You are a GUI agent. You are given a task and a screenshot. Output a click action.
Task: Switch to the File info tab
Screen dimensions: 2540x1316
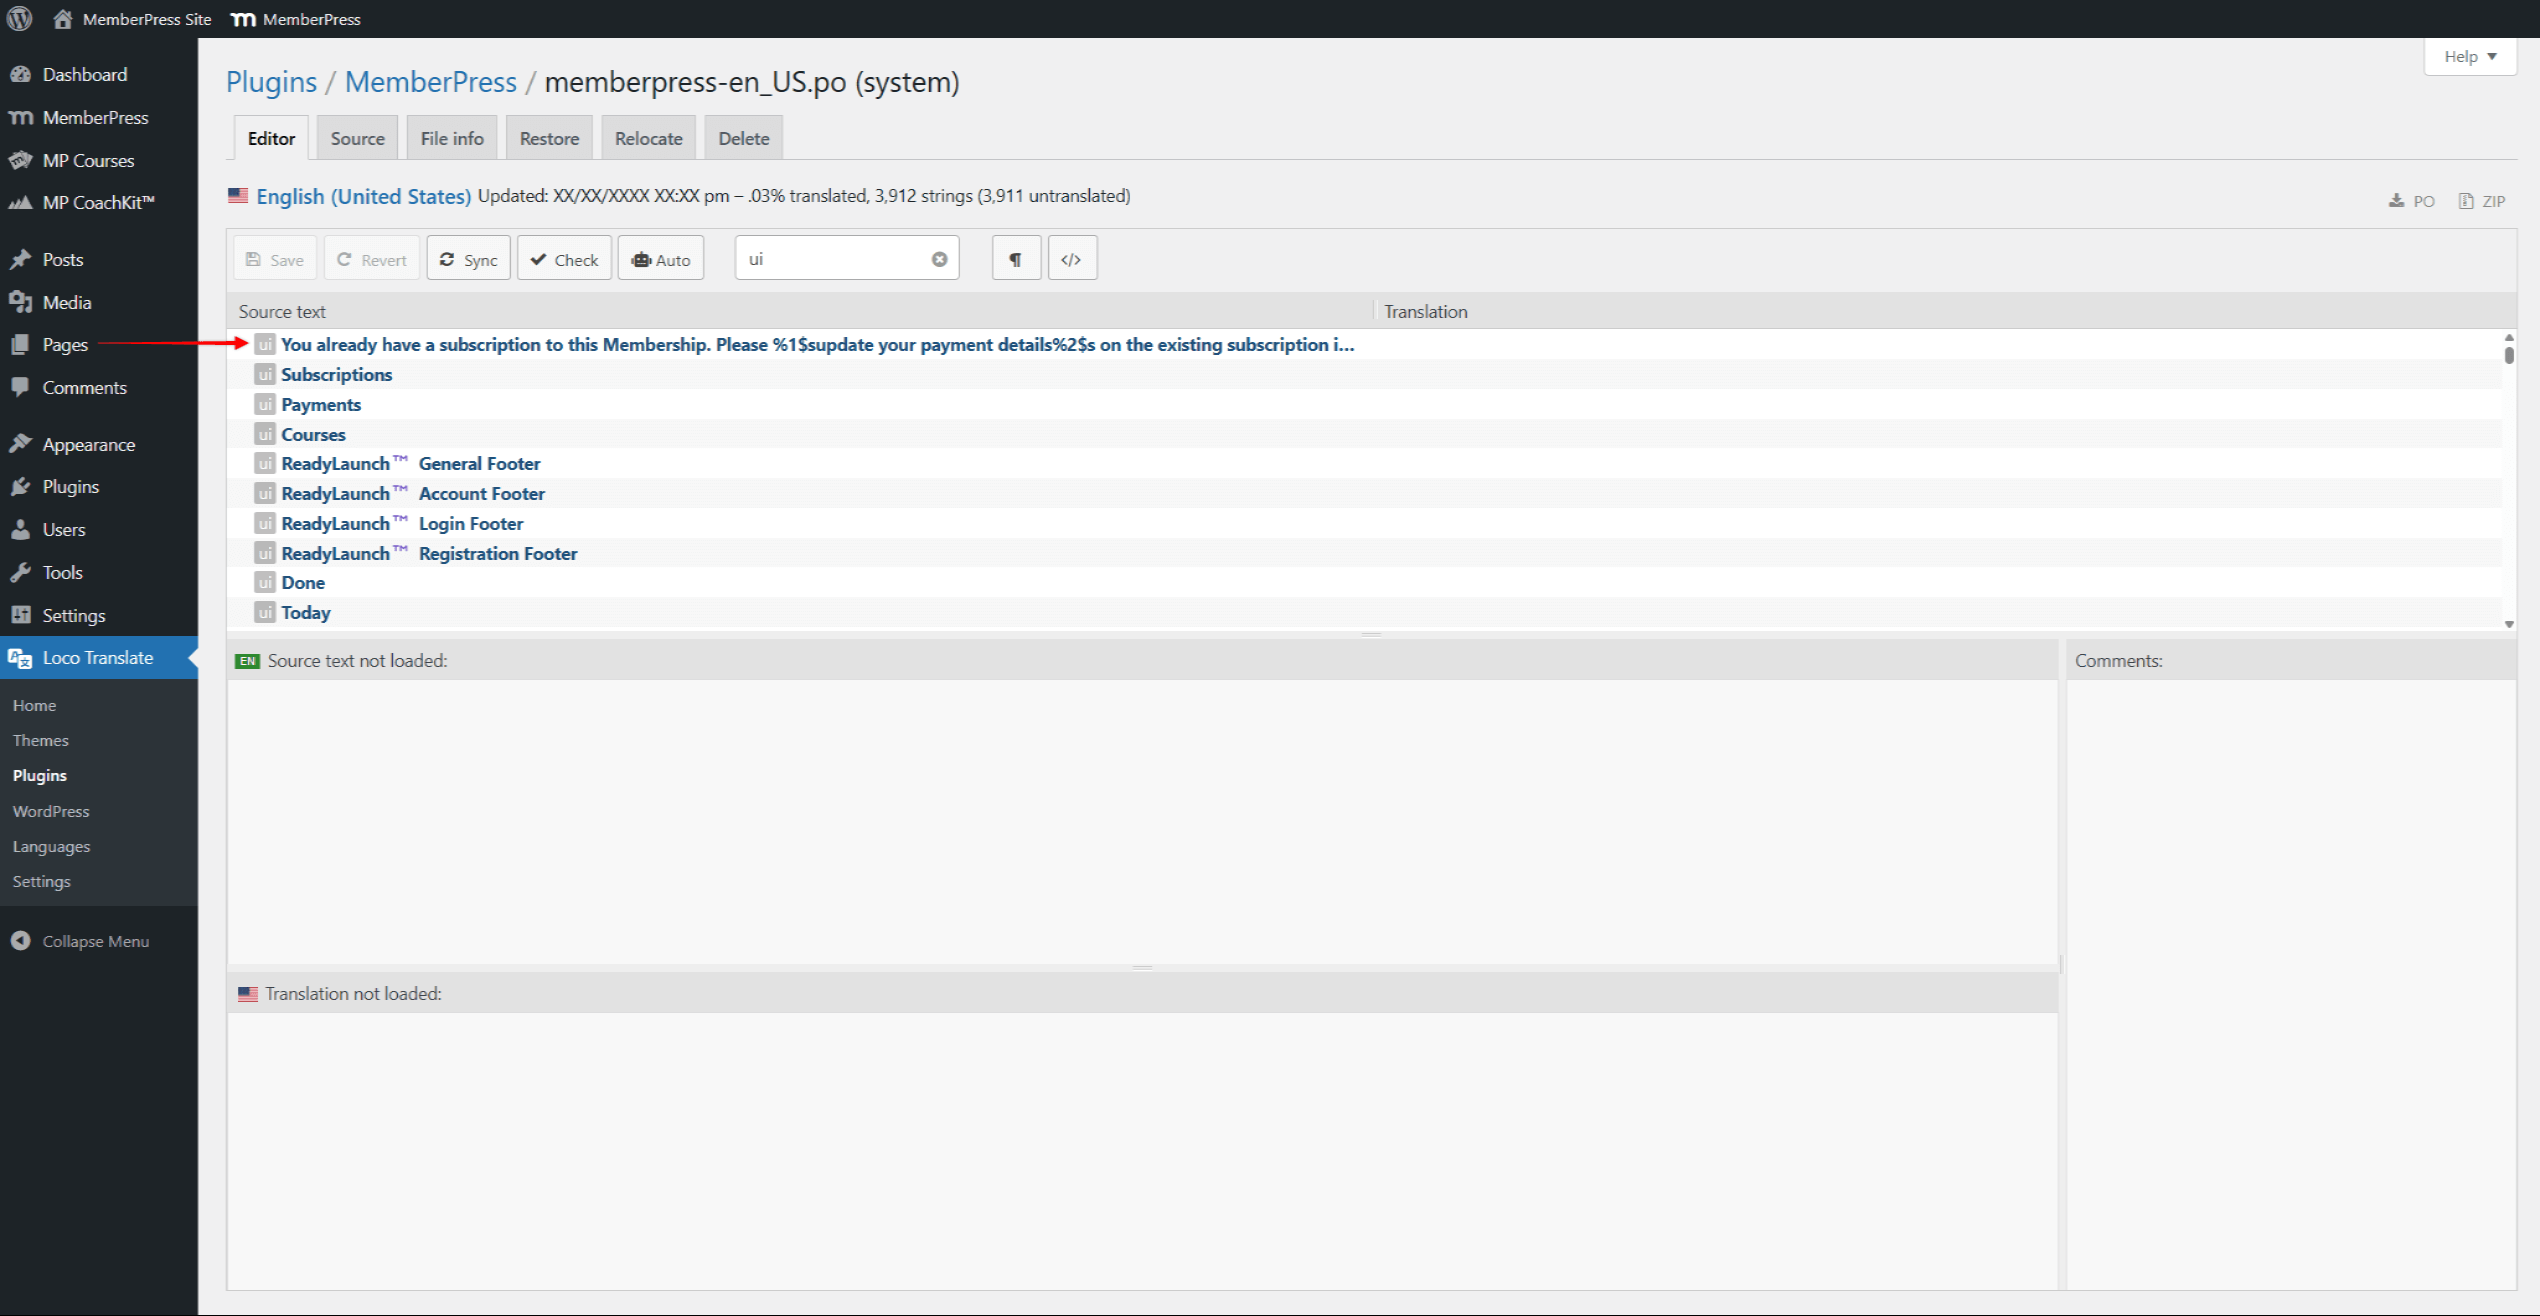point(452,138)
